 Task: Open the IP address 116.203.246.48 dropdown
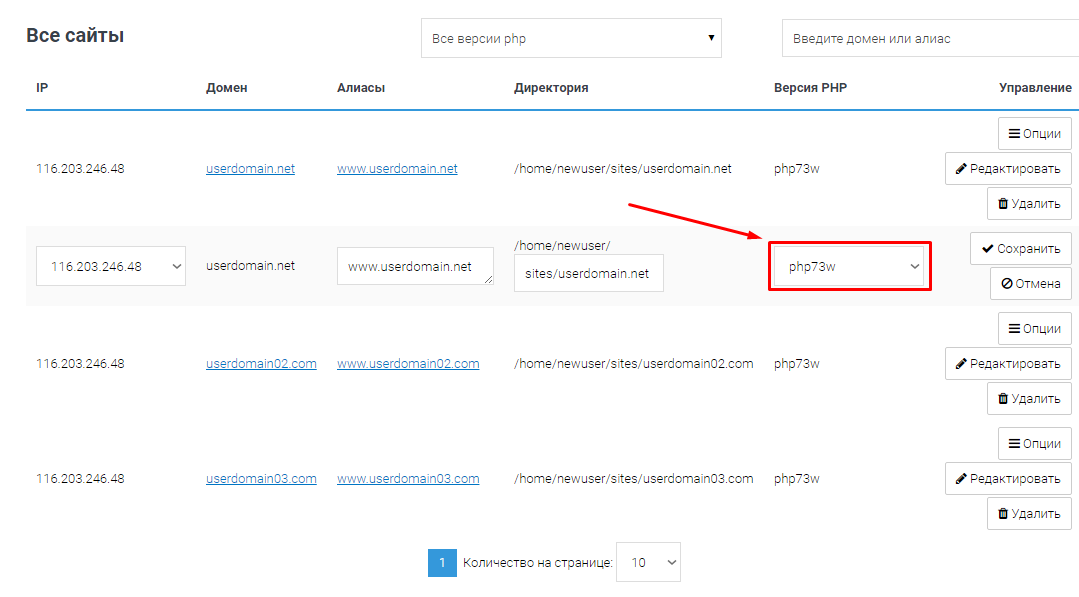point(111,267)
